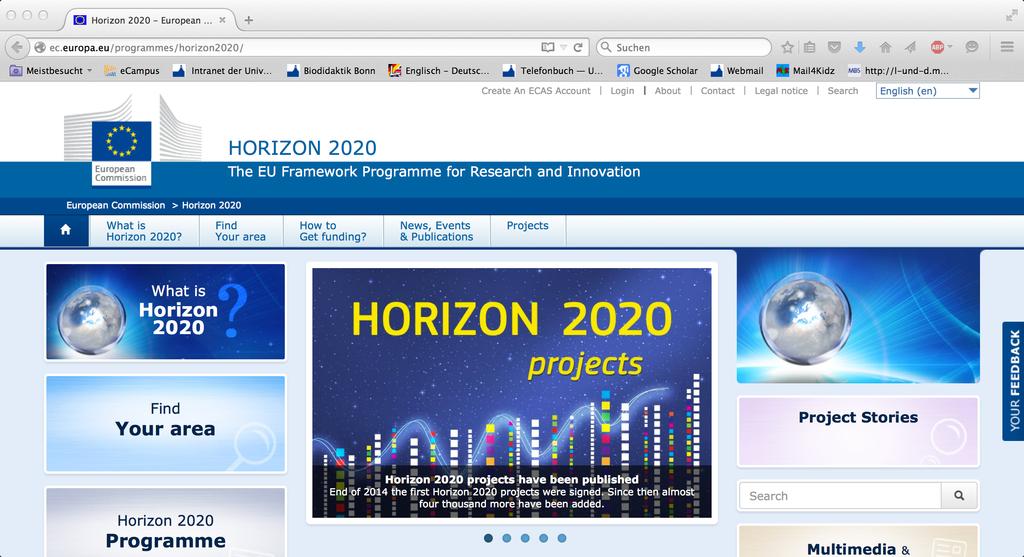Open Englisch – Deutsch dictionary bookmark

click(439, 71)
